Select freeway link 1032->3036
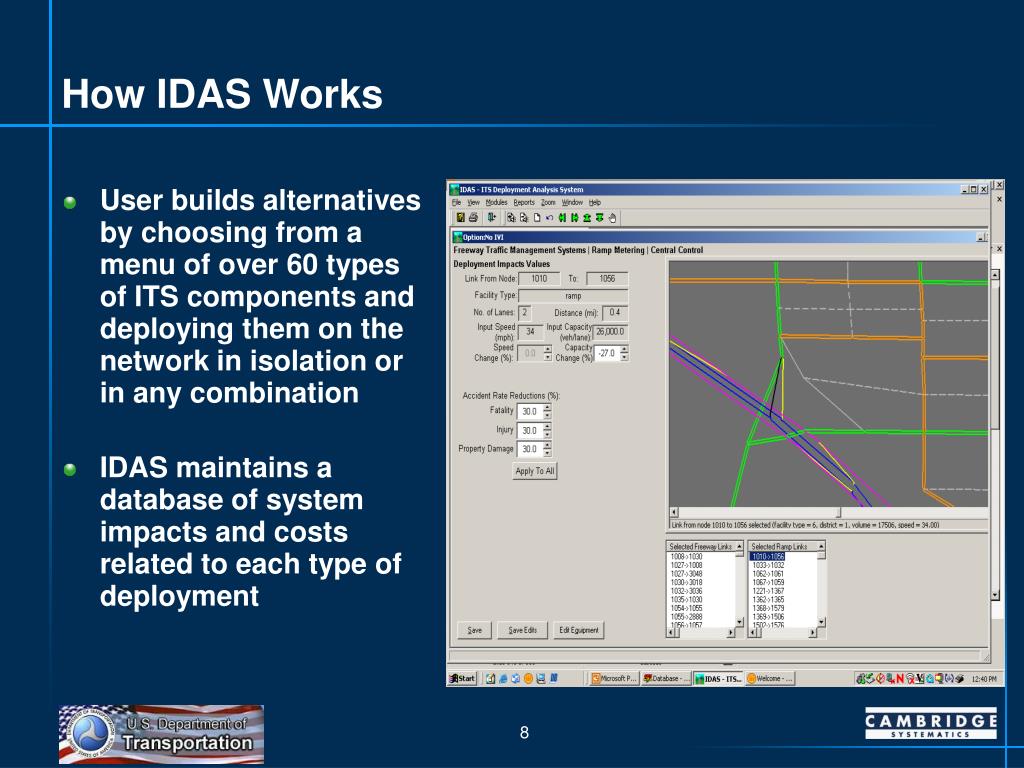Image resolution: width=1024 pixels, height=768 pixels. click(x=686, y=591)
